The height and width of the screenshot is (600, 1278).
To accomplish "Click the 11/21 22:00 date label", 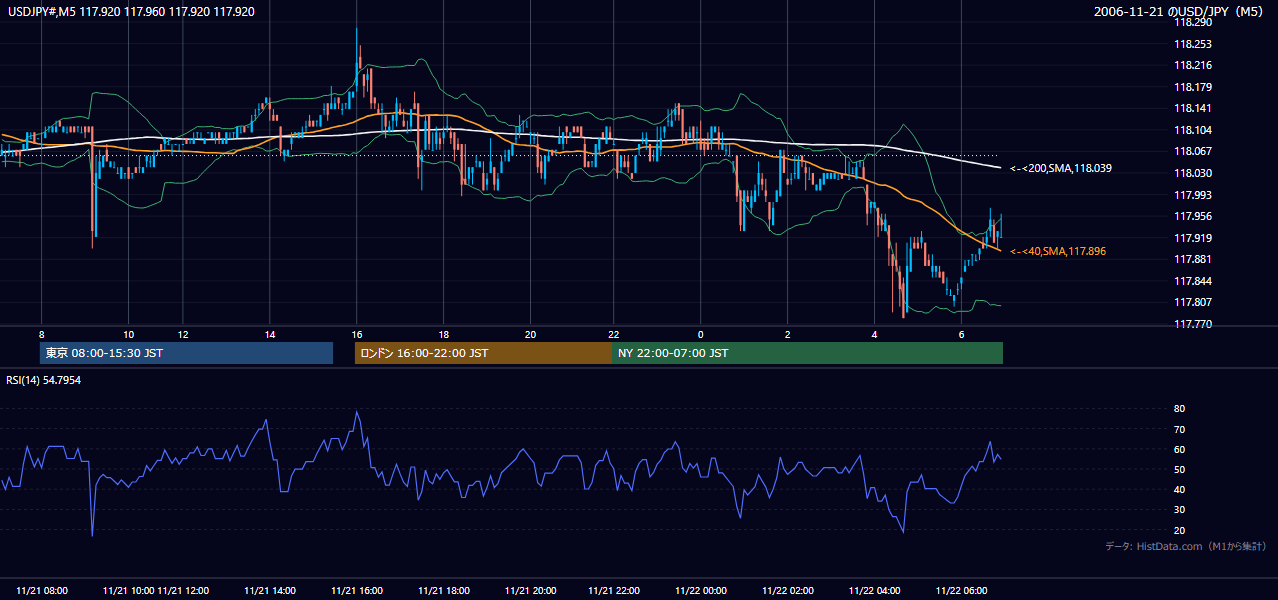I will (615, 591).
